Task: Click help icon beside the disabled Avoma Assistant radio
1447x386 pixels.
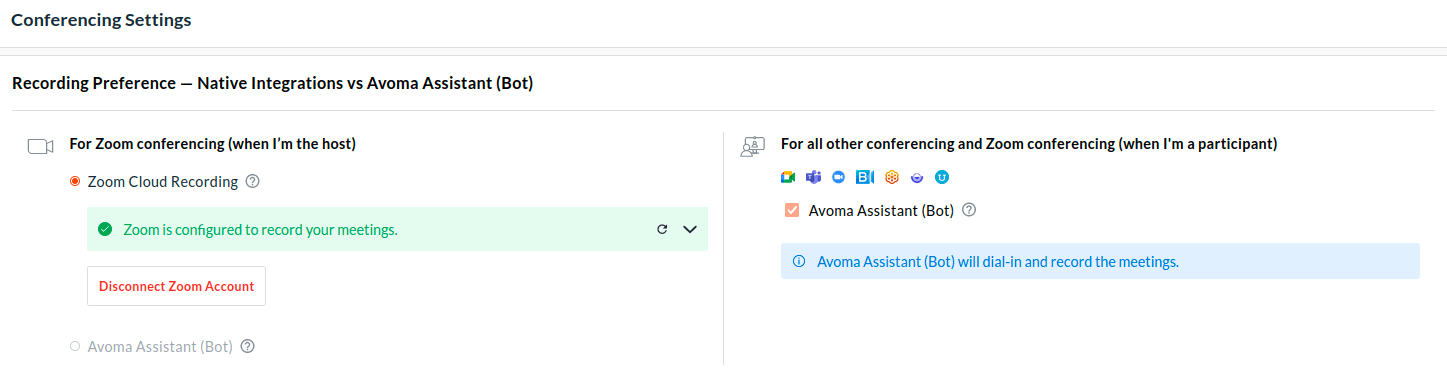Action: coord(248,346)
